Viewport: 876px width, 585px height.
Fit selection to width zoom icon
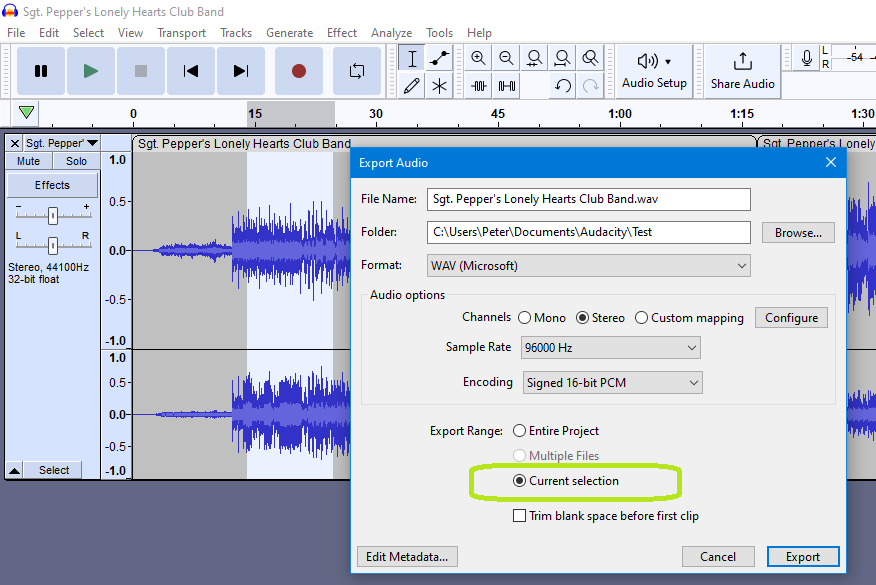[x=534, y=58]
